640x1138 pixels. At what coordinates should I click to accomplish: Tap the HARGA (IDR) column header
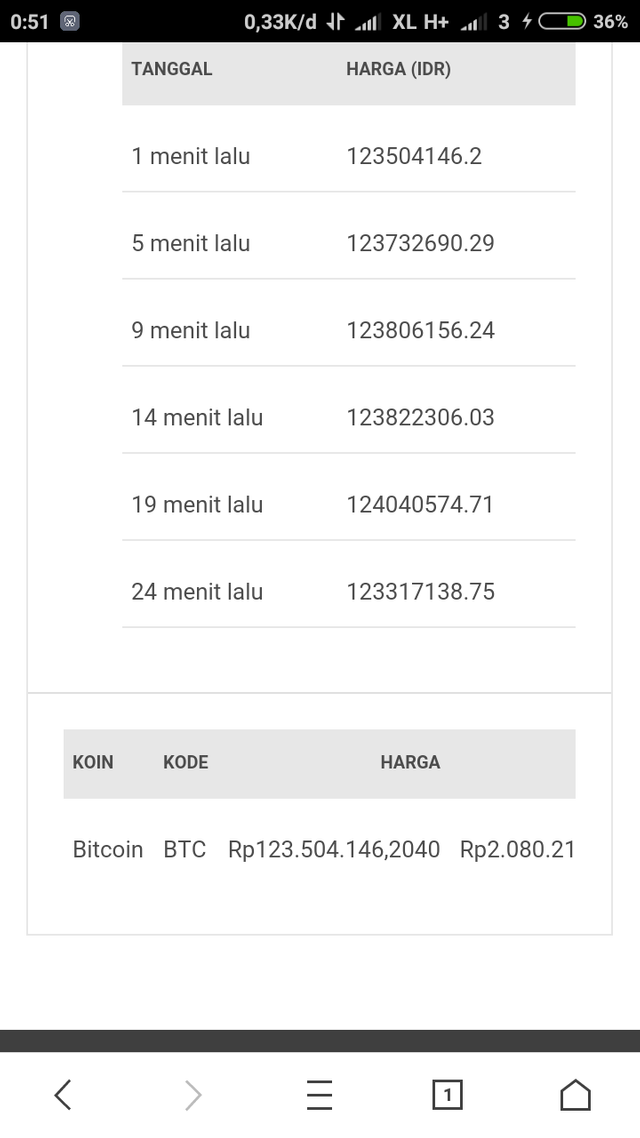pos(398,69)
